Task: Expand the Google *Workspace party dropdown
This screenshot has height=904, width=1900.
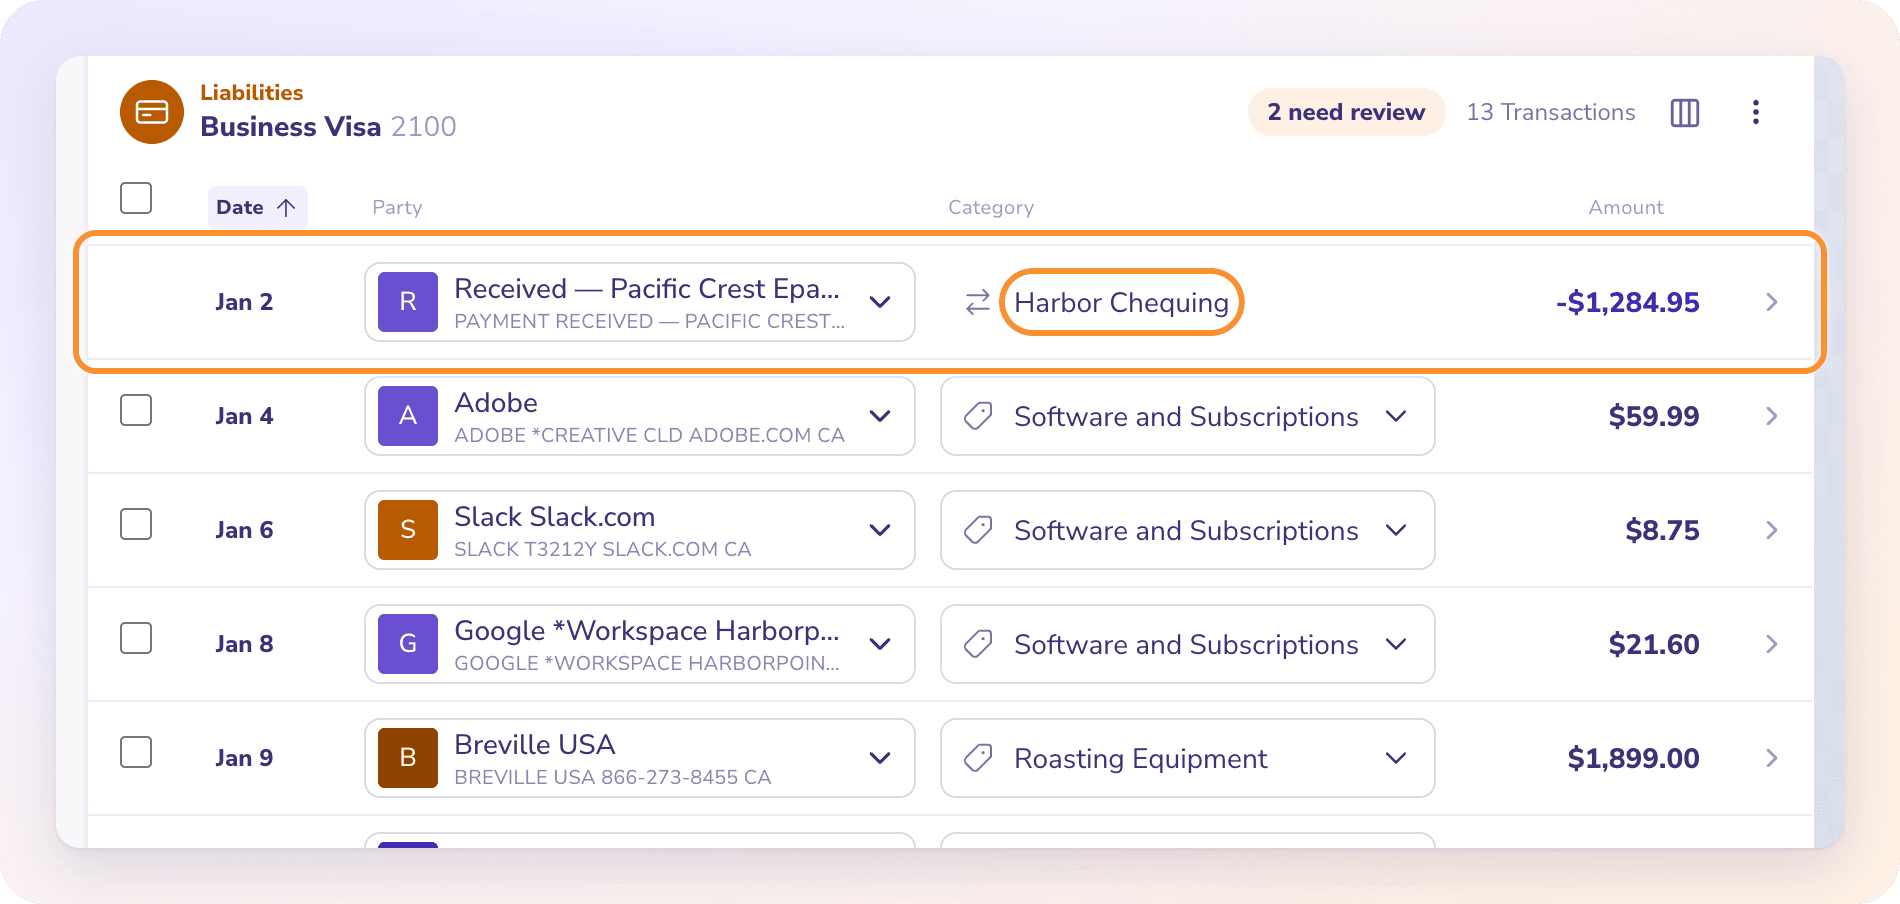Action: [880, 644]
